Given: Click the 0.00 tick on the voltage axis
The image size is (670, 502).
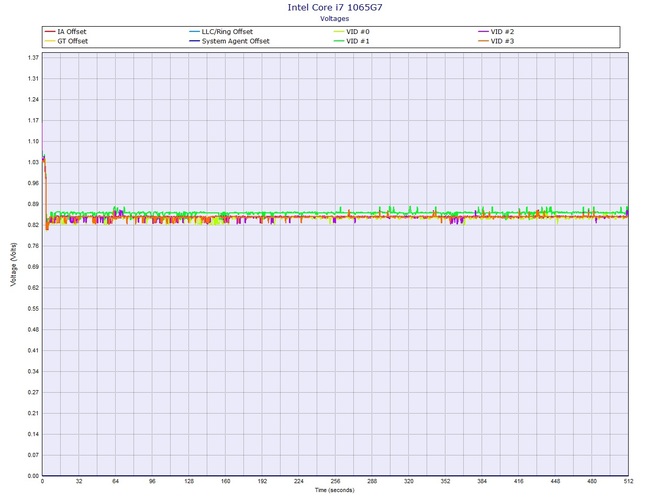Looking at the screenshot, I should 33,476.
